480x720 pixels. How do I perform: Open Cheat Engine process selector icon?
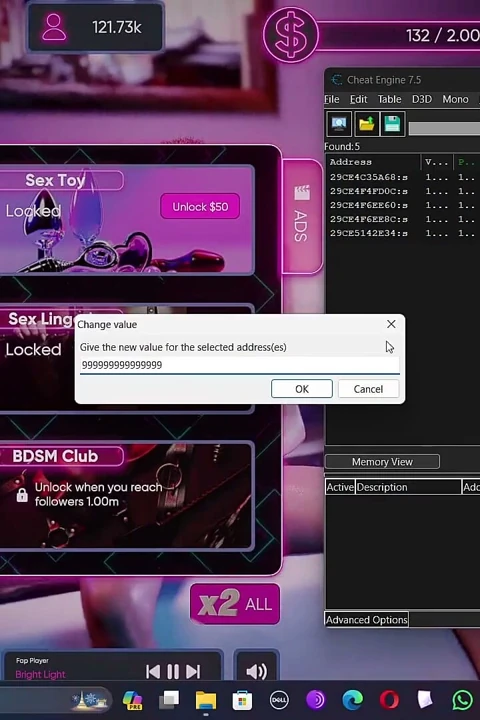[339, 124]
